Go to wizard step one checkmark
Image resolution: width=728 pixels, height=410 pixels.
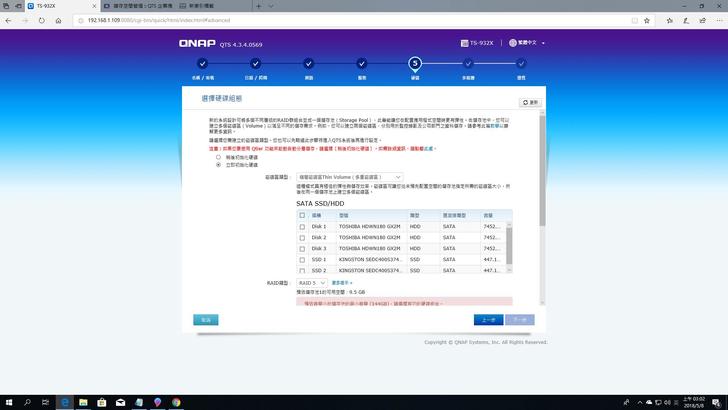tap(202, 63)
